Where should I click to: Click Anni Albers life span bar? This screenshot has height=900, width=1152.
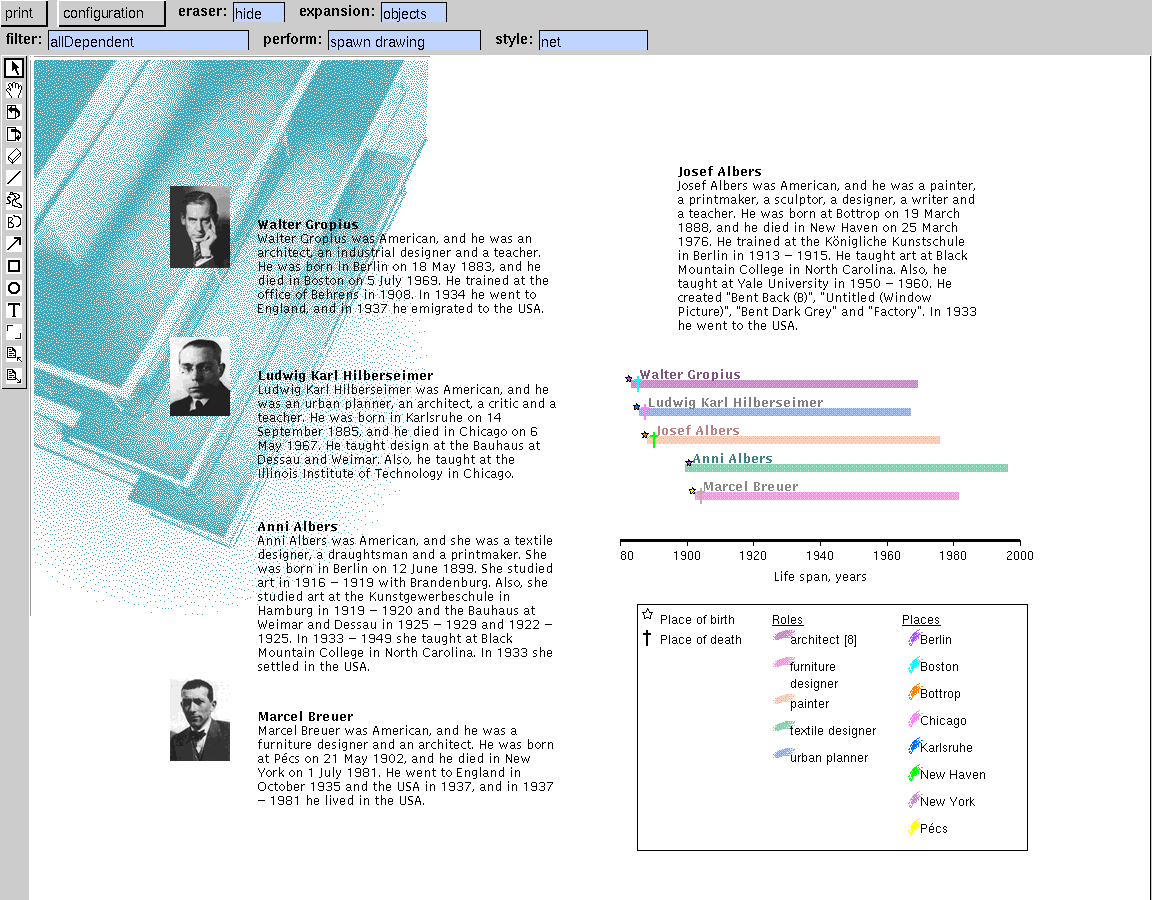(846, 468)
